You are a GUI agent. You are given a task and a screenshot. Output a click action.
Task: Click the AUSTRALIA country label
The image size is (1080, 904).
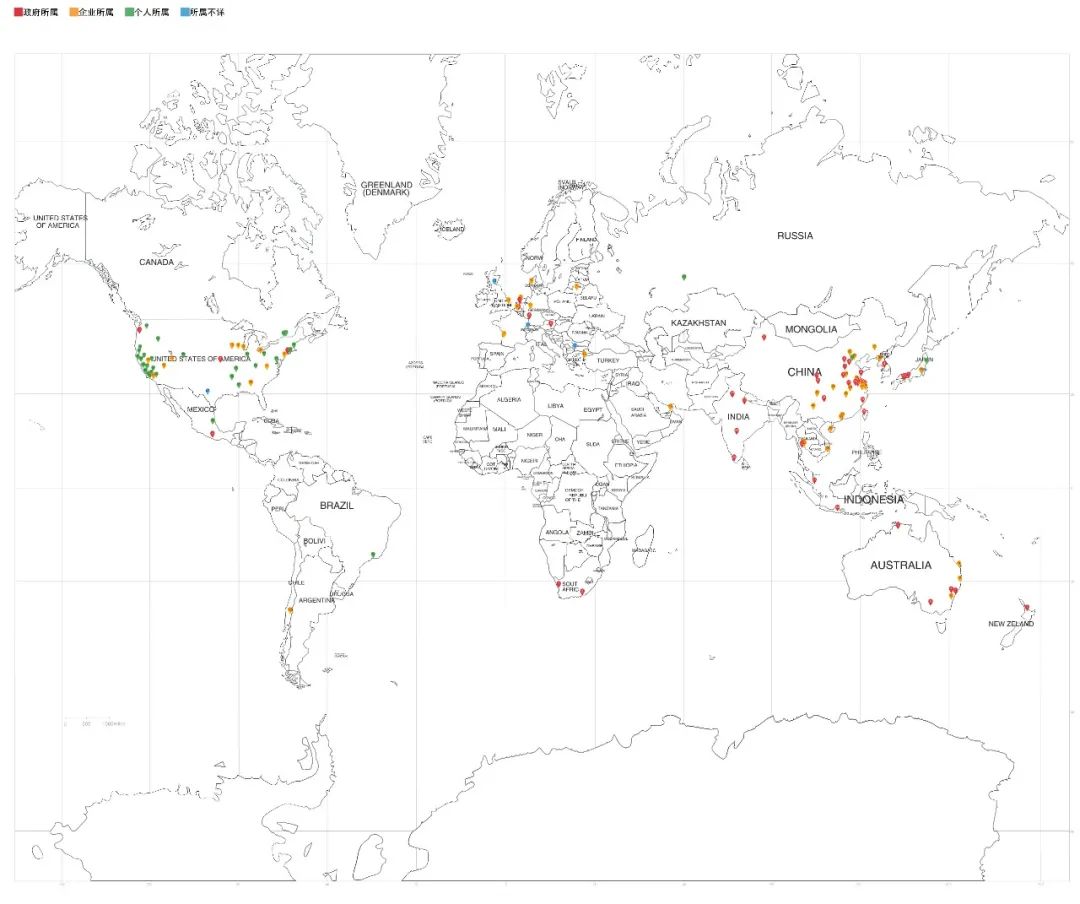click(900, 565)
